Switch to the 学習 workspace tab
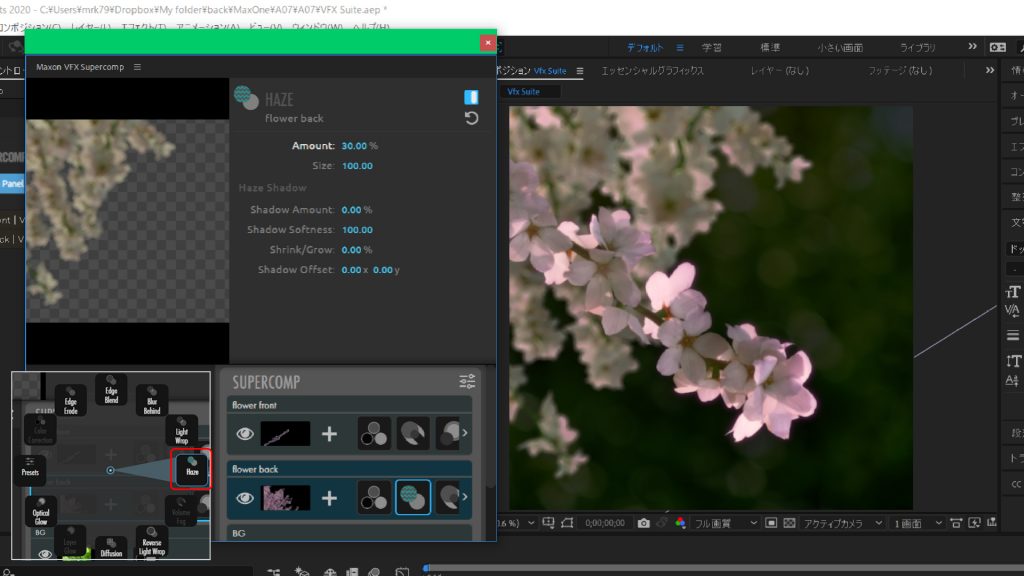The image size is (1024, 576). [712, 47]
